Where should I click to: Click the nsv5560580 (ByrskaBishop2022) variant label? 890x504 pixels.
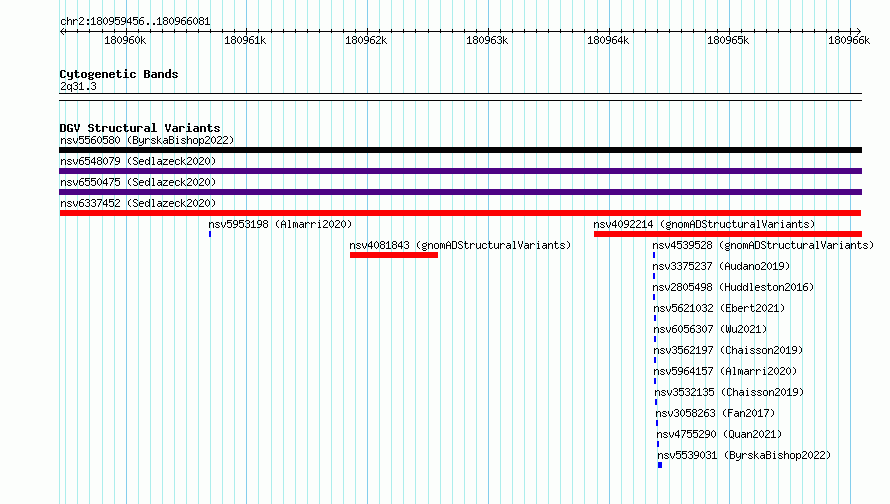coord(147,140)
